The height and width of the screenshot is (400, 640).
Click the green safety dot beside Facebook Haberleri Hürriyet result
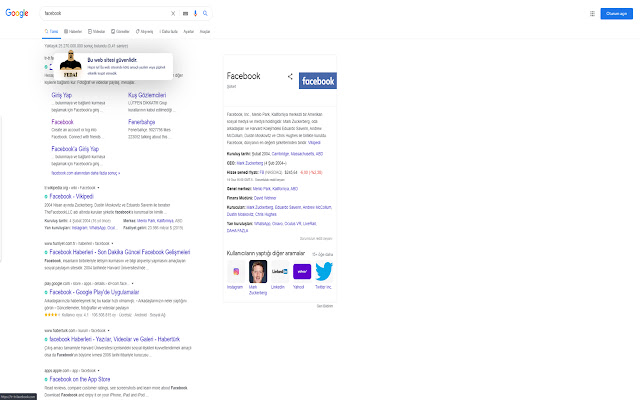coord(46,252)
